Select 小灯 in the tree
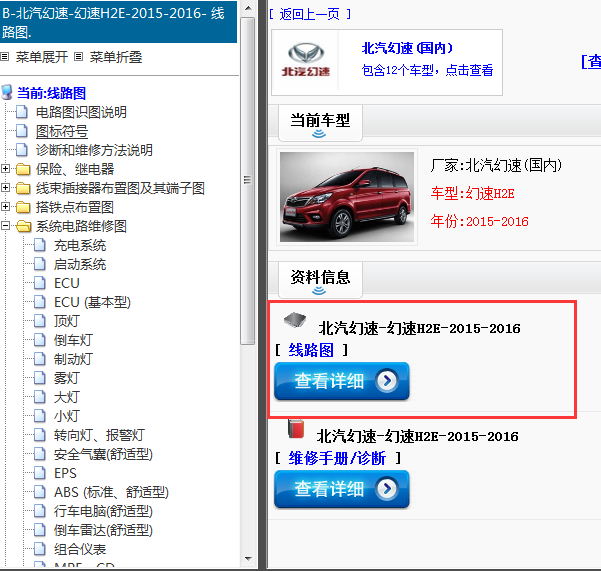The image size is (601, 571). (x=67, y=416)
